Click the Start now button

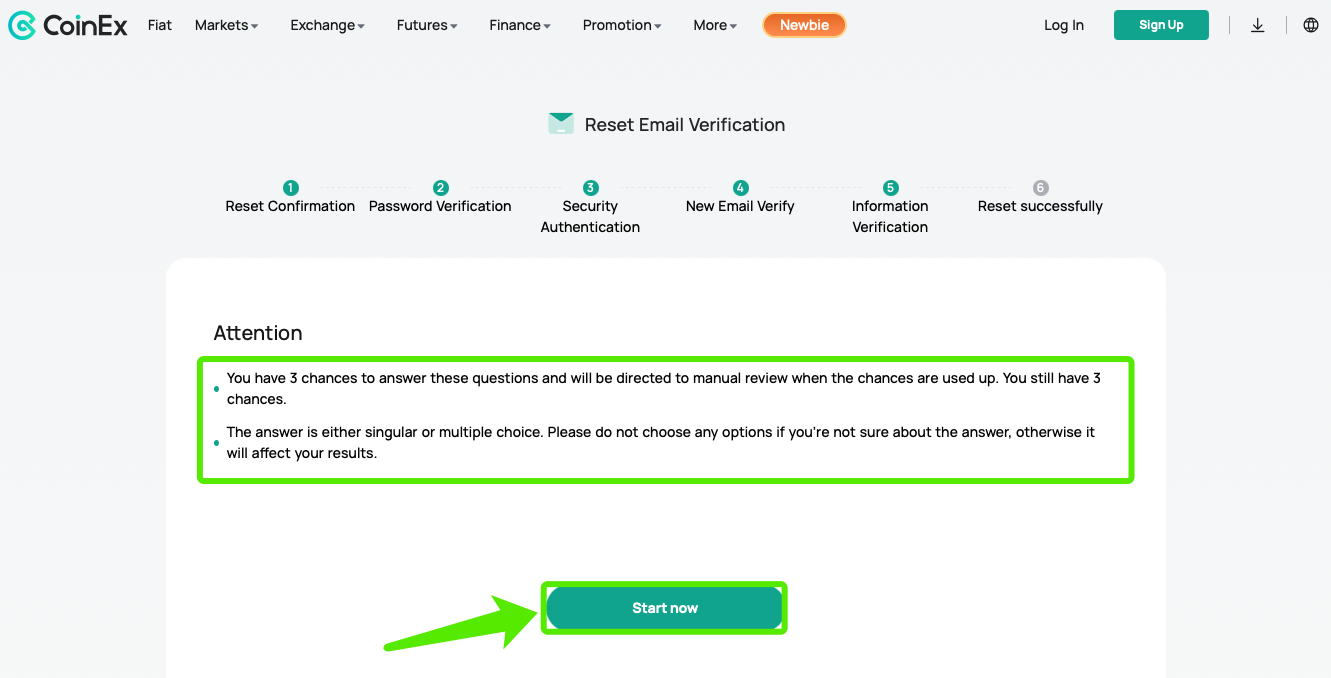(x=664, y=608)
